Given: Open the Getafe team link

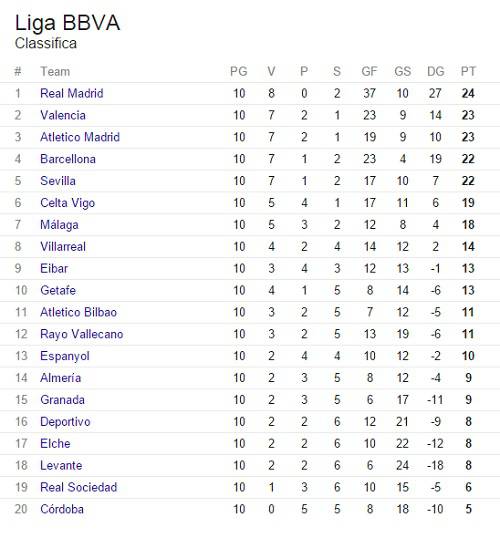Looking at the screenshot, I should tap(58, 291).
